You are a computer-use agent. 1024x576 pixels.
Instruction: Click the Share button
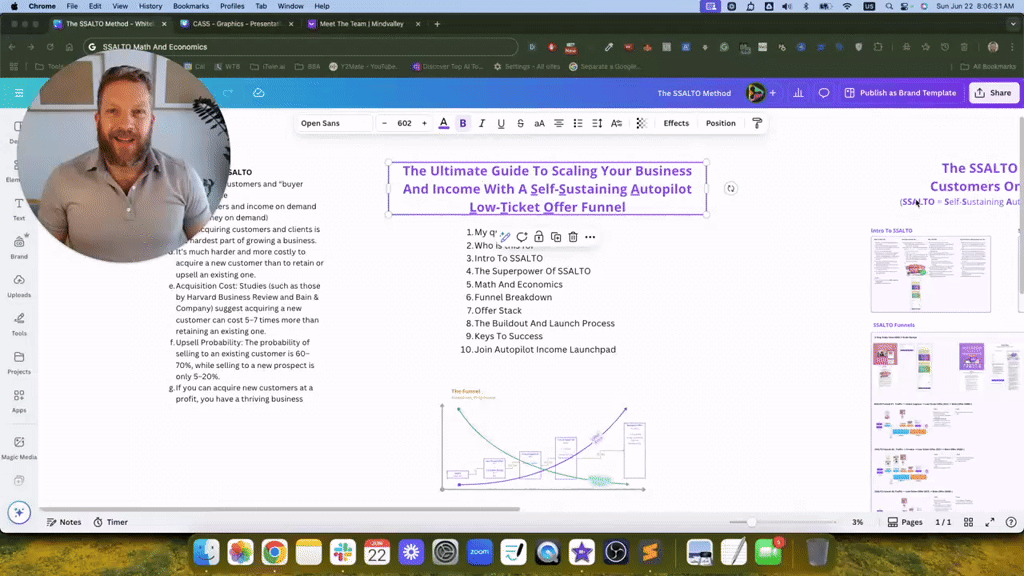click(993, 92)
